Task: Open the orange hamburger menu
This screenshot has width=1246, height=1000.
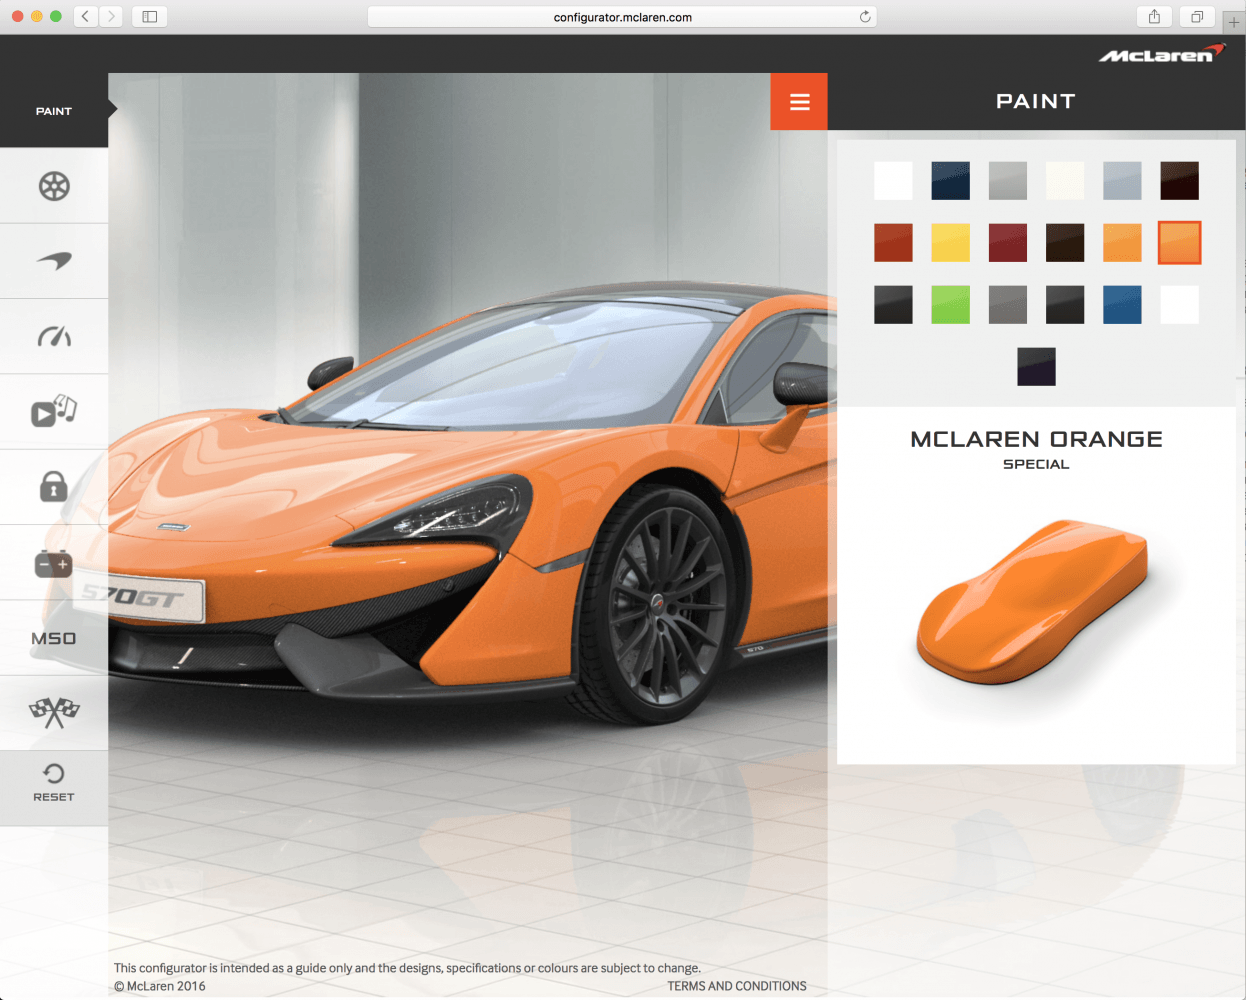Action: tap(799, 102)
